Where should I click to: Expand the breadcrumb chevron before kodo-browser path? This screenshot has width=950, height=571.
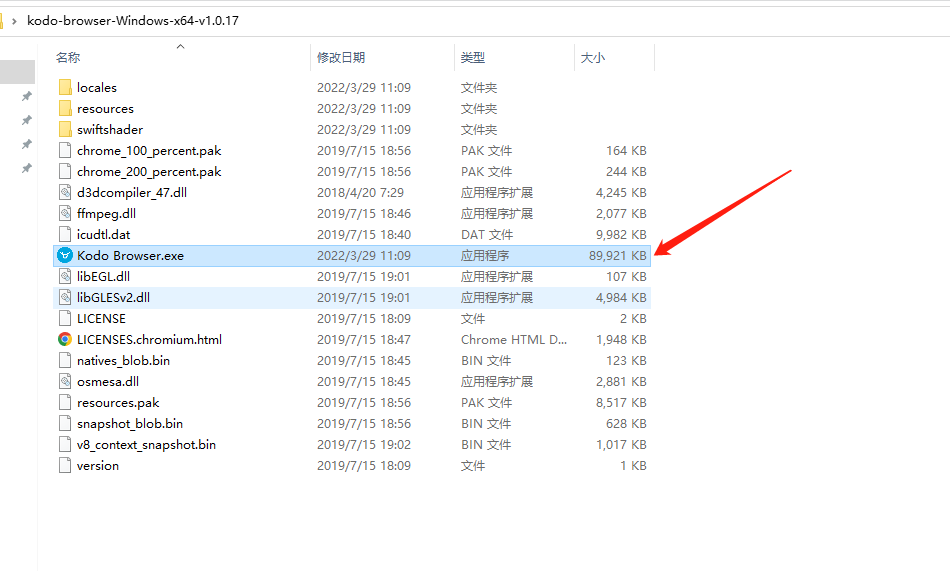point(14,21)
